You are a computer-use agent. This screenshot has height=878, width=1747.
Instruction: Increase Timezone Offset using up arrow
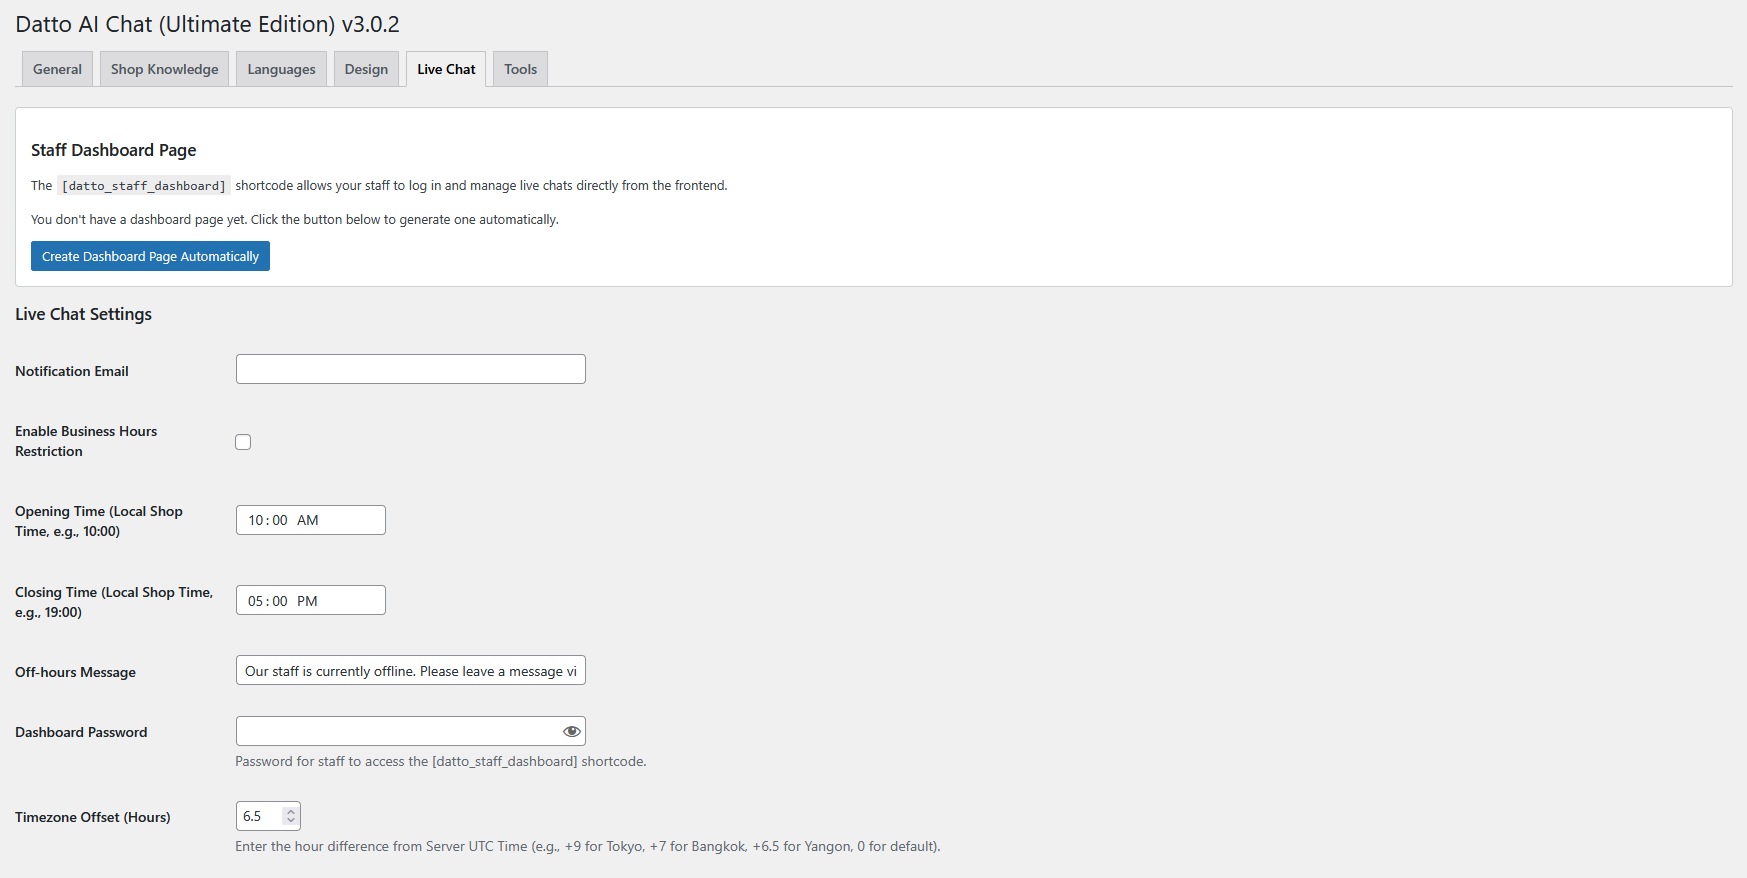pos(291,812)
